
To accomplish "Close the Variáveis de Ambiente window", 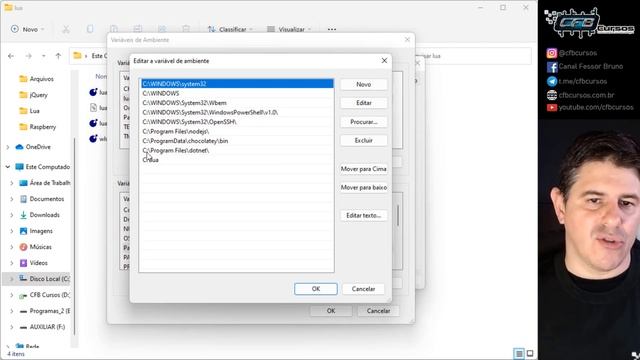I will click(407, 40).
